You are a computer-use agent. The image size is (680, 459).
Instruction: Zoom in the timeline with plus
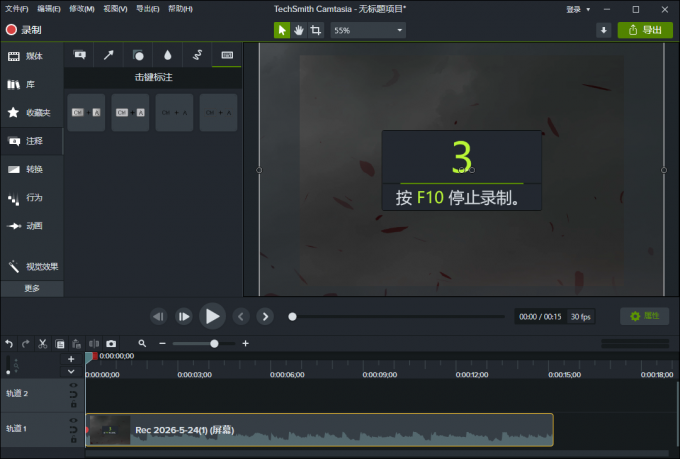click(x=245, y=344)
